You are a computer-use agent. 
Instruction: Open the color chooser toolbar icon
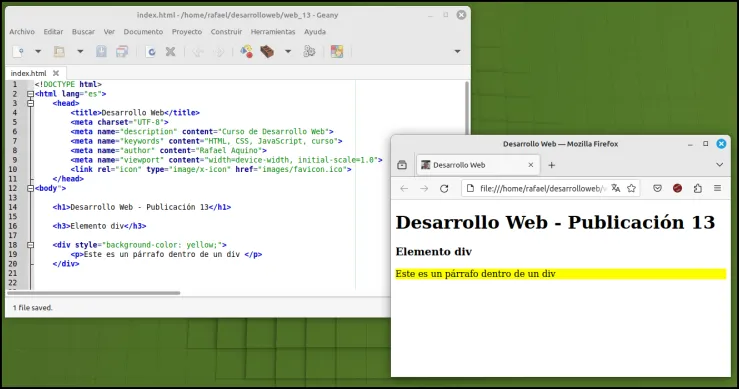[x=337, y=51]
